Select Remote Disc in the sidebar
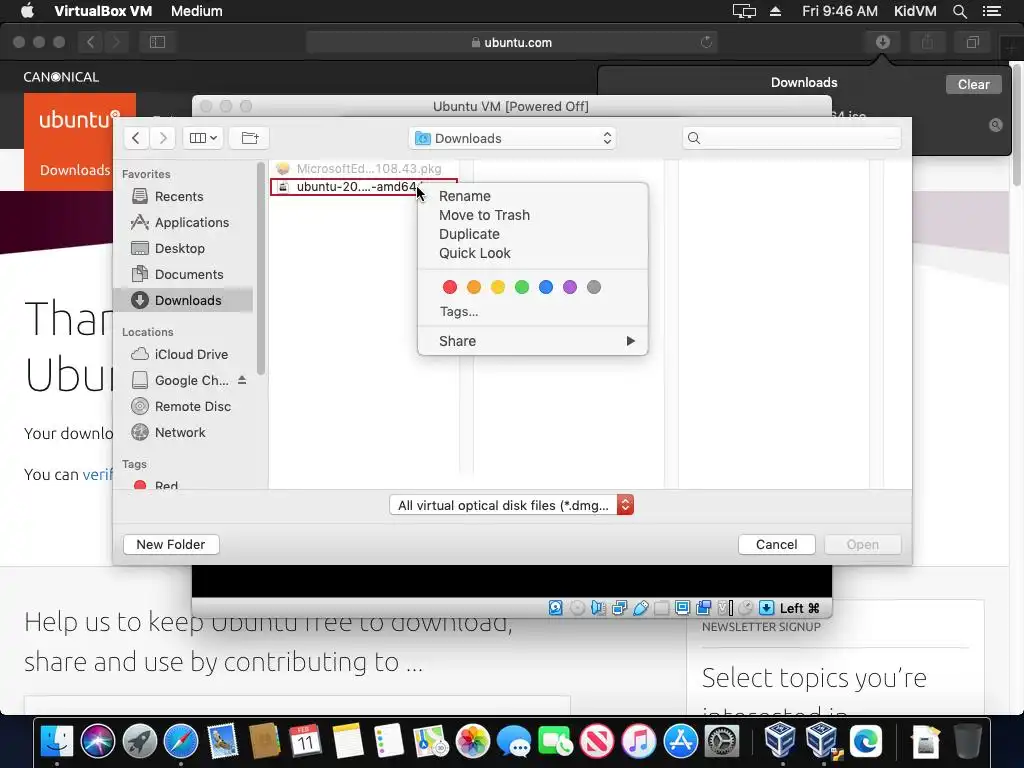This screenshot has width=1024, height=768. [x=183, y=406]
